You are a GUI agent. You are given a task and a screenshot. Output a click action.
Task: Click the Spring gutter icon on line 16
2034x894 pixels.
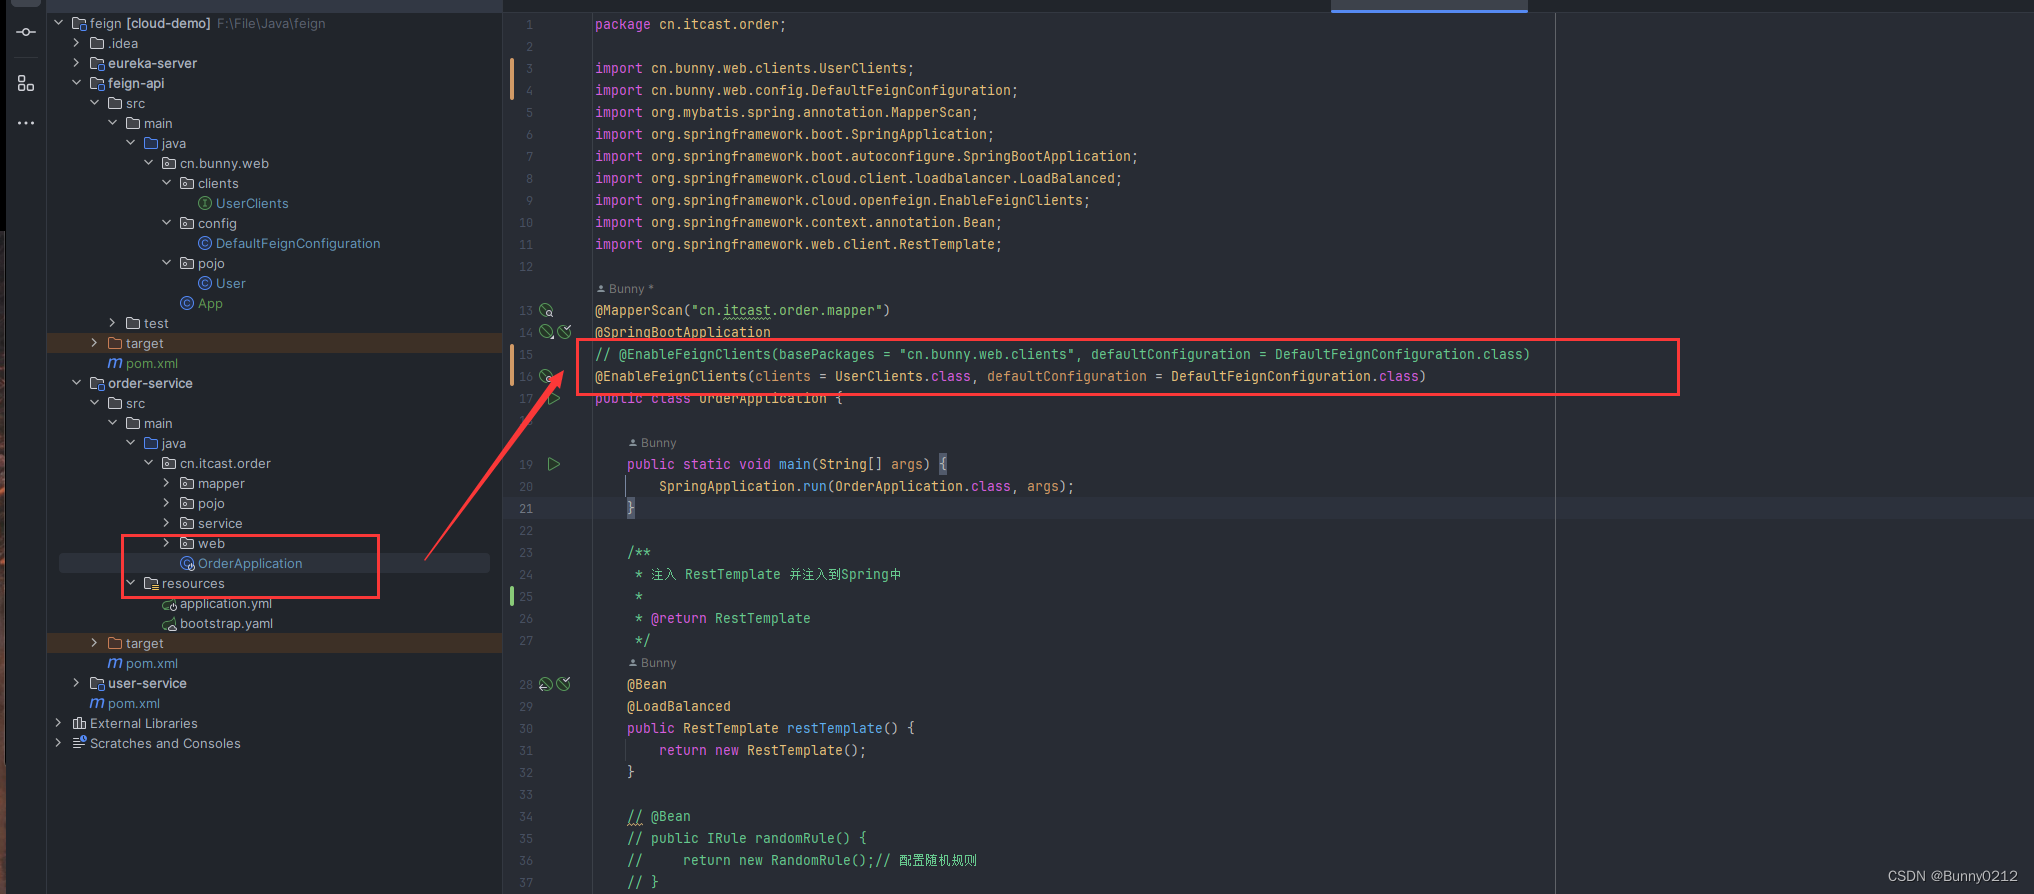point(546,376)
